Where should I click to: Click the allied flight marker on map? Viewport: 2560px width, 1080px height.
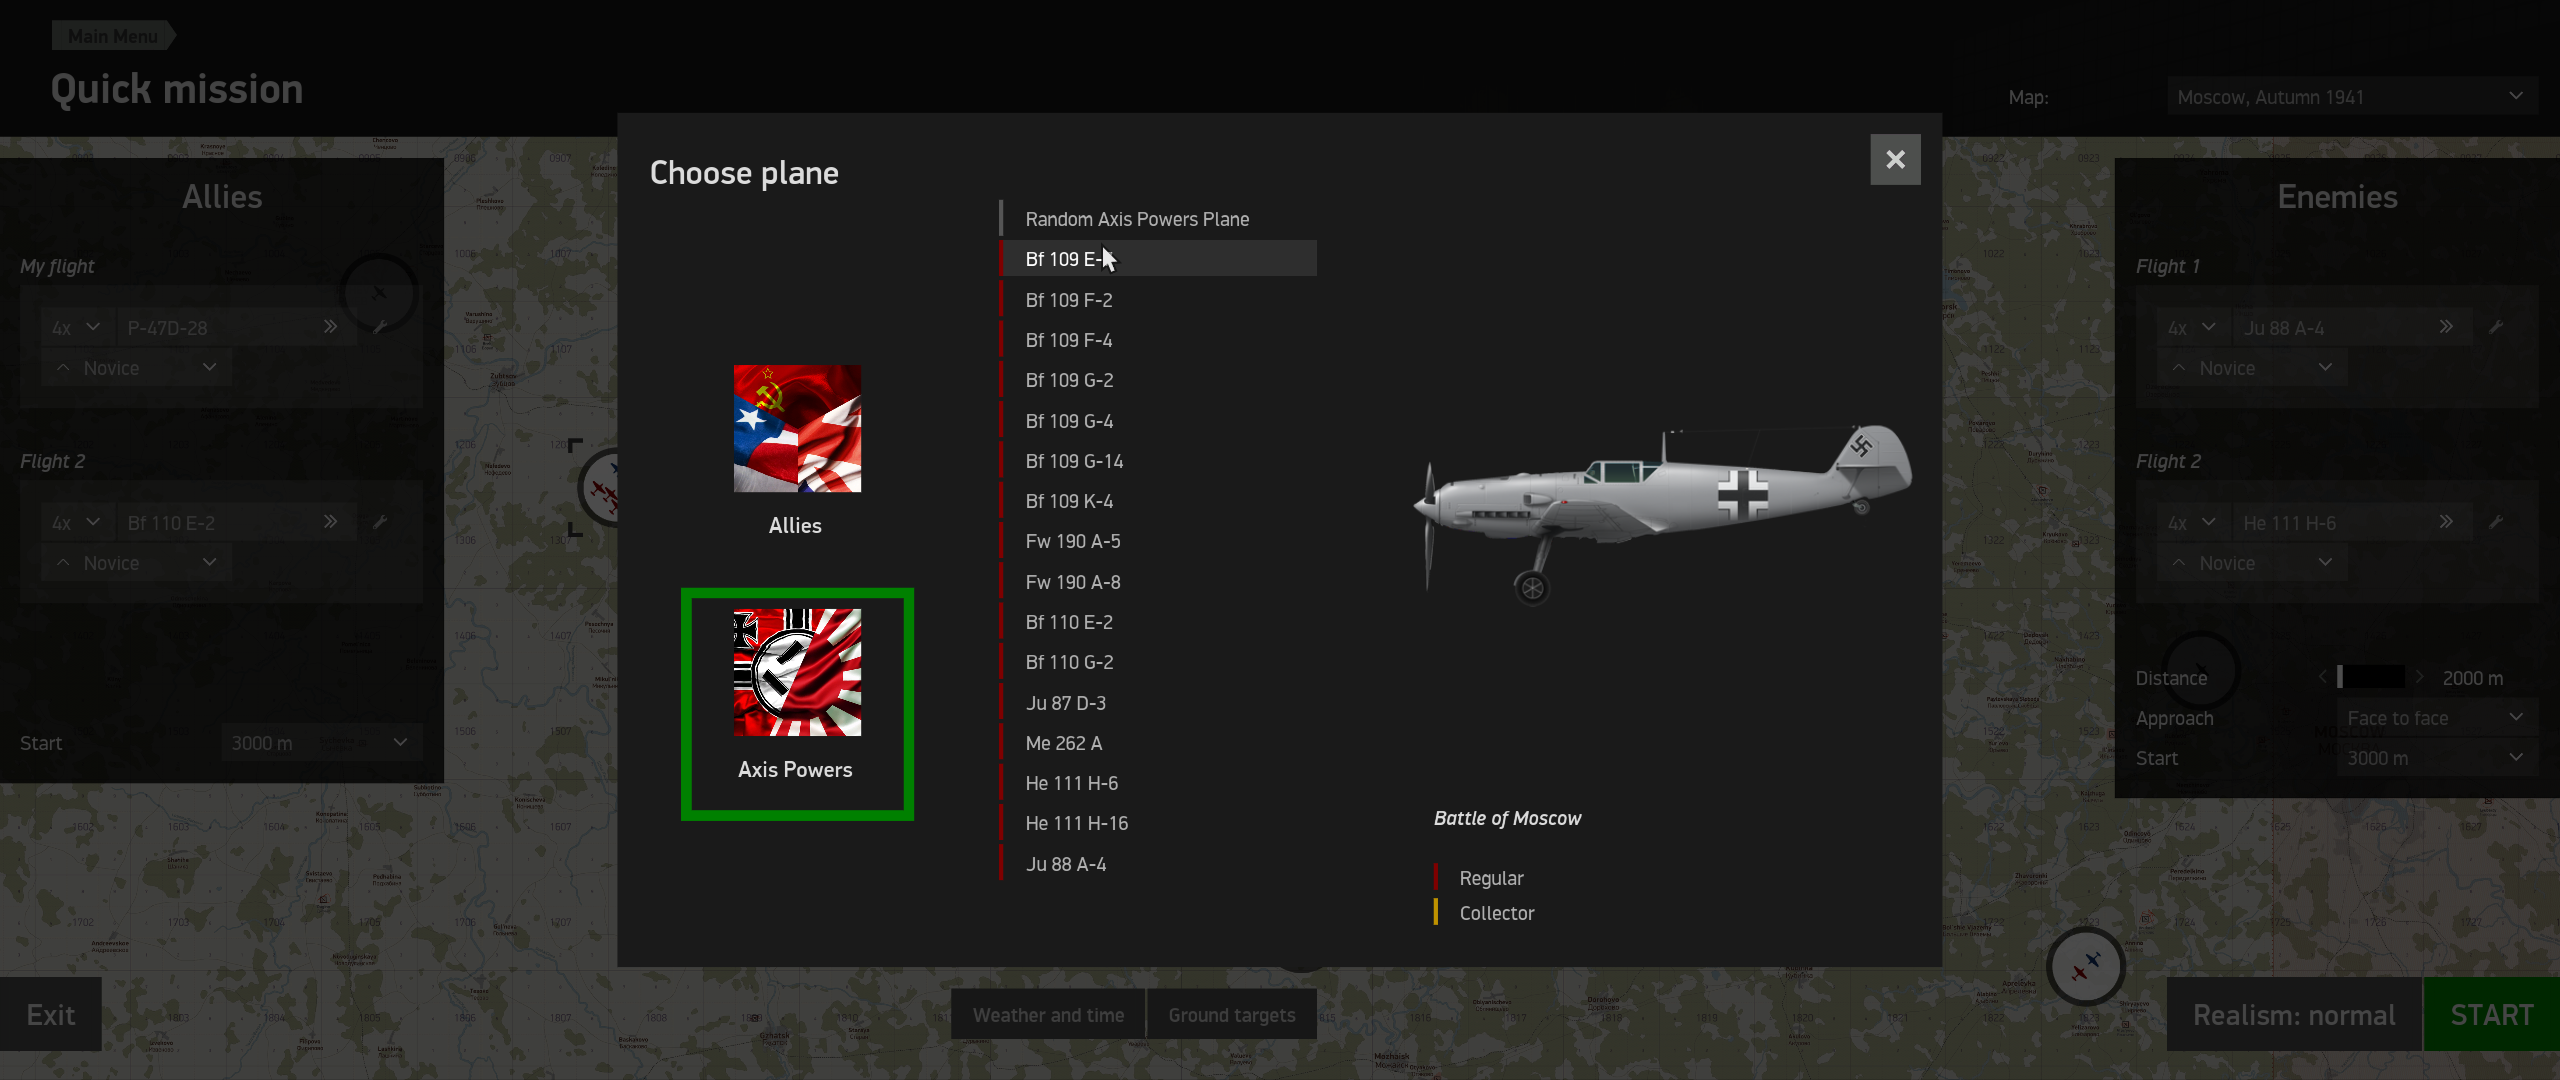(599, 489)
